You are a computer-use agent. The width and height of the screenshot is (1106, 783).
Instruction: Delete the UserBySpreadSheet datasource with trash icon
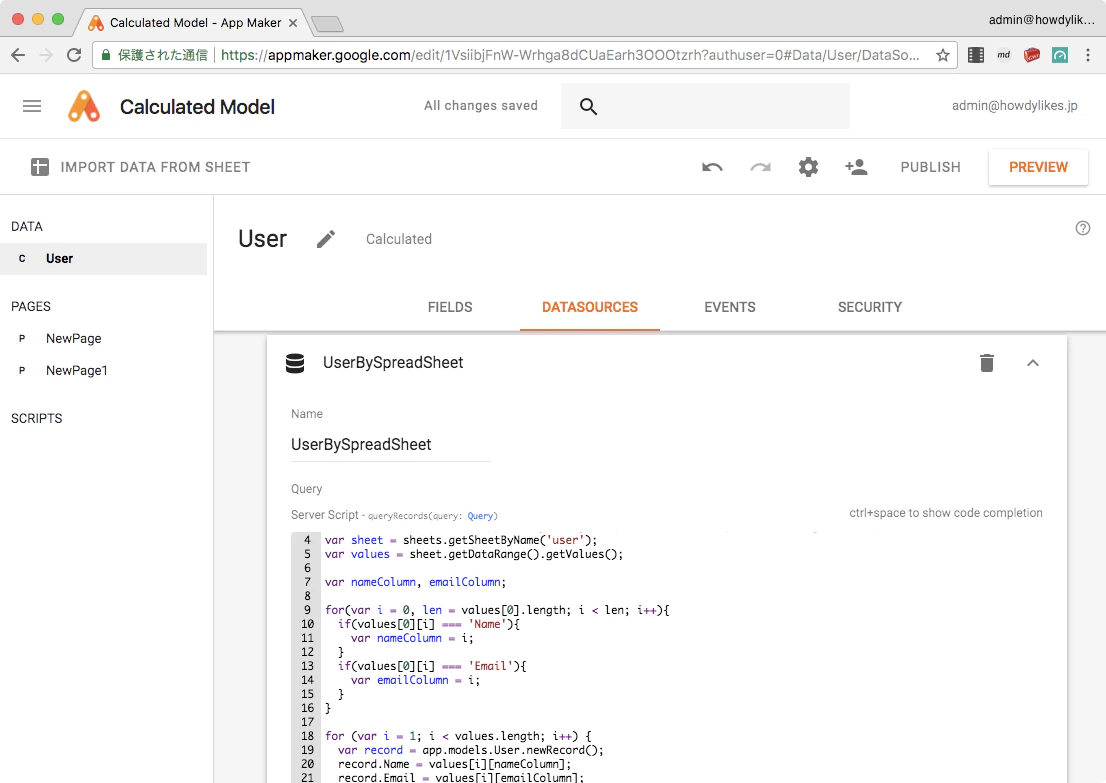[x=987, y=363]
